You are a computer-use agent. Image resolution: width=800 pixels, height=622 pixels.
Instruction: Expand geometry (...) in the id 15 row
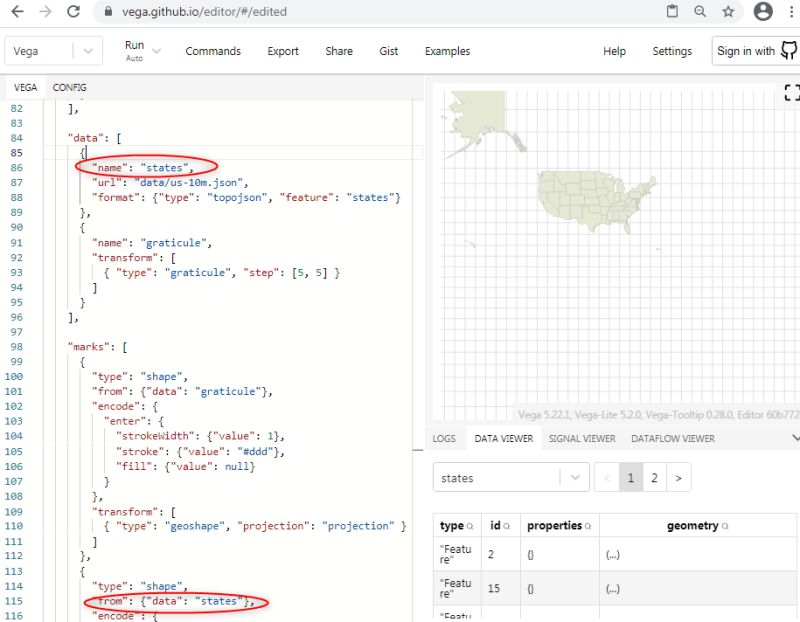(x=612, y=588)
